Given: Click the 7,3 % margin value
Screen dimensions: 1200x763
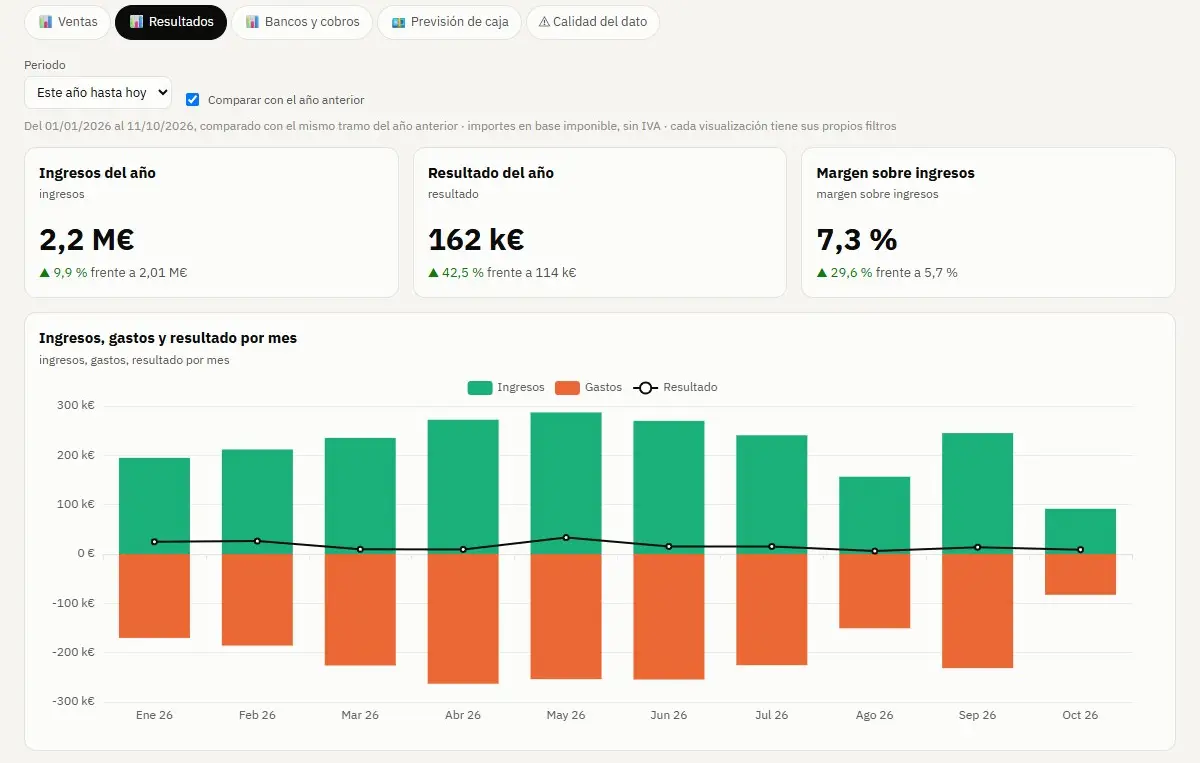Looking at the screenshot, I should (x=857, y=240).
